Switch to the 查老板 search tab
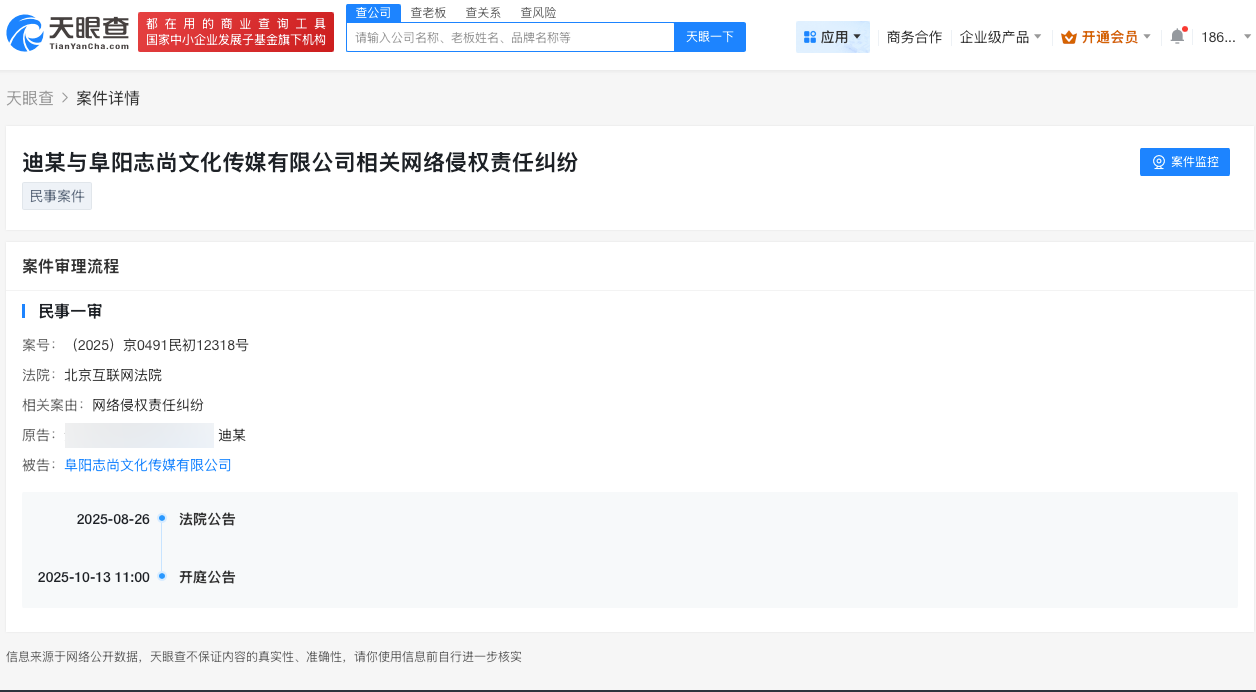1256x692 pixels. [427, 12]
